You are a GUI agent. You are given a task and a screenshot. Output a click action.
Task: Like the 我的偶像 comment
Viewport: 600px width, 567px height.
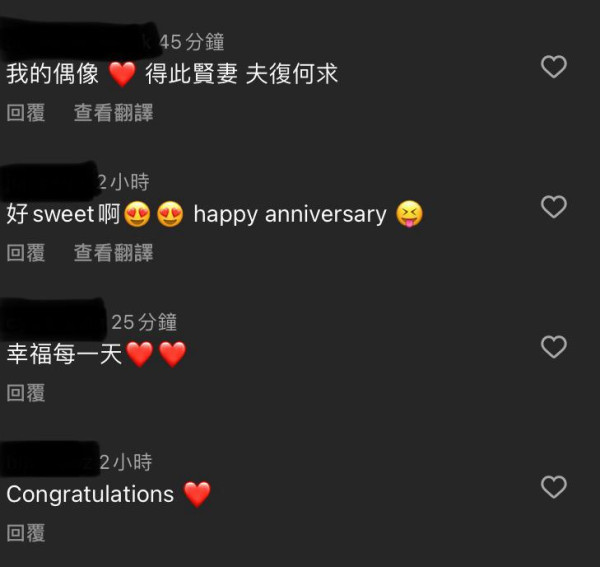tap(554, 67)
